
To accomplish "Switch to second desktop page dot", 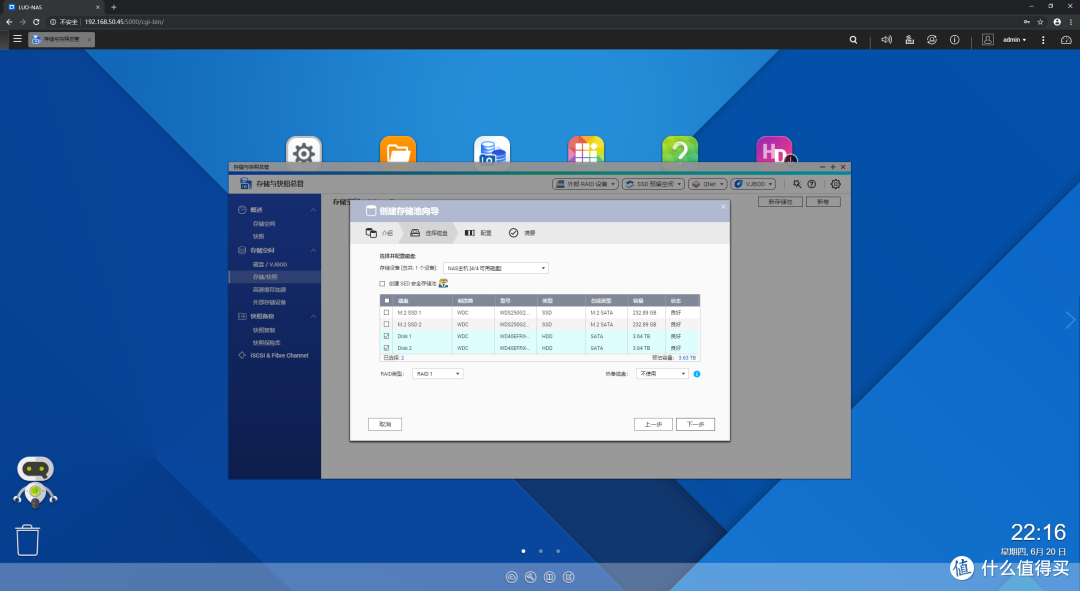I will pos(541,551).
